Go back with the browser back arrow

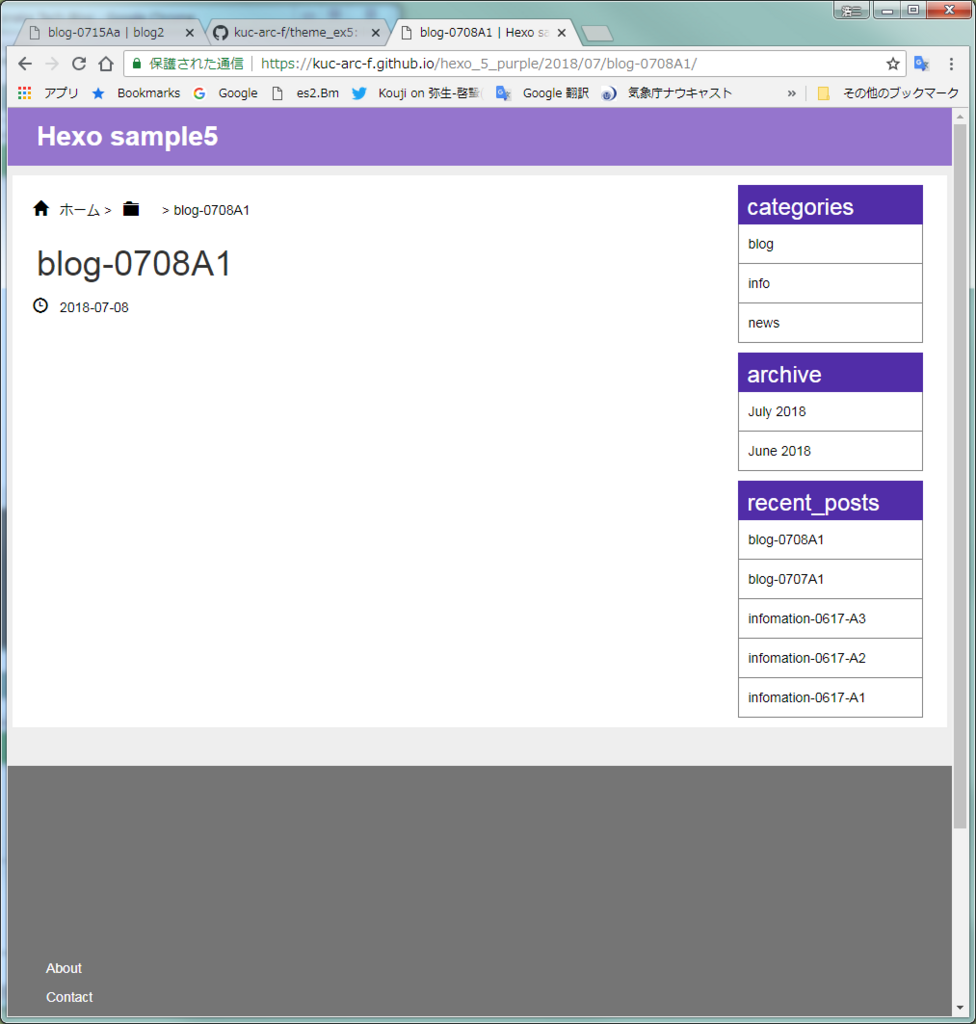25,63
